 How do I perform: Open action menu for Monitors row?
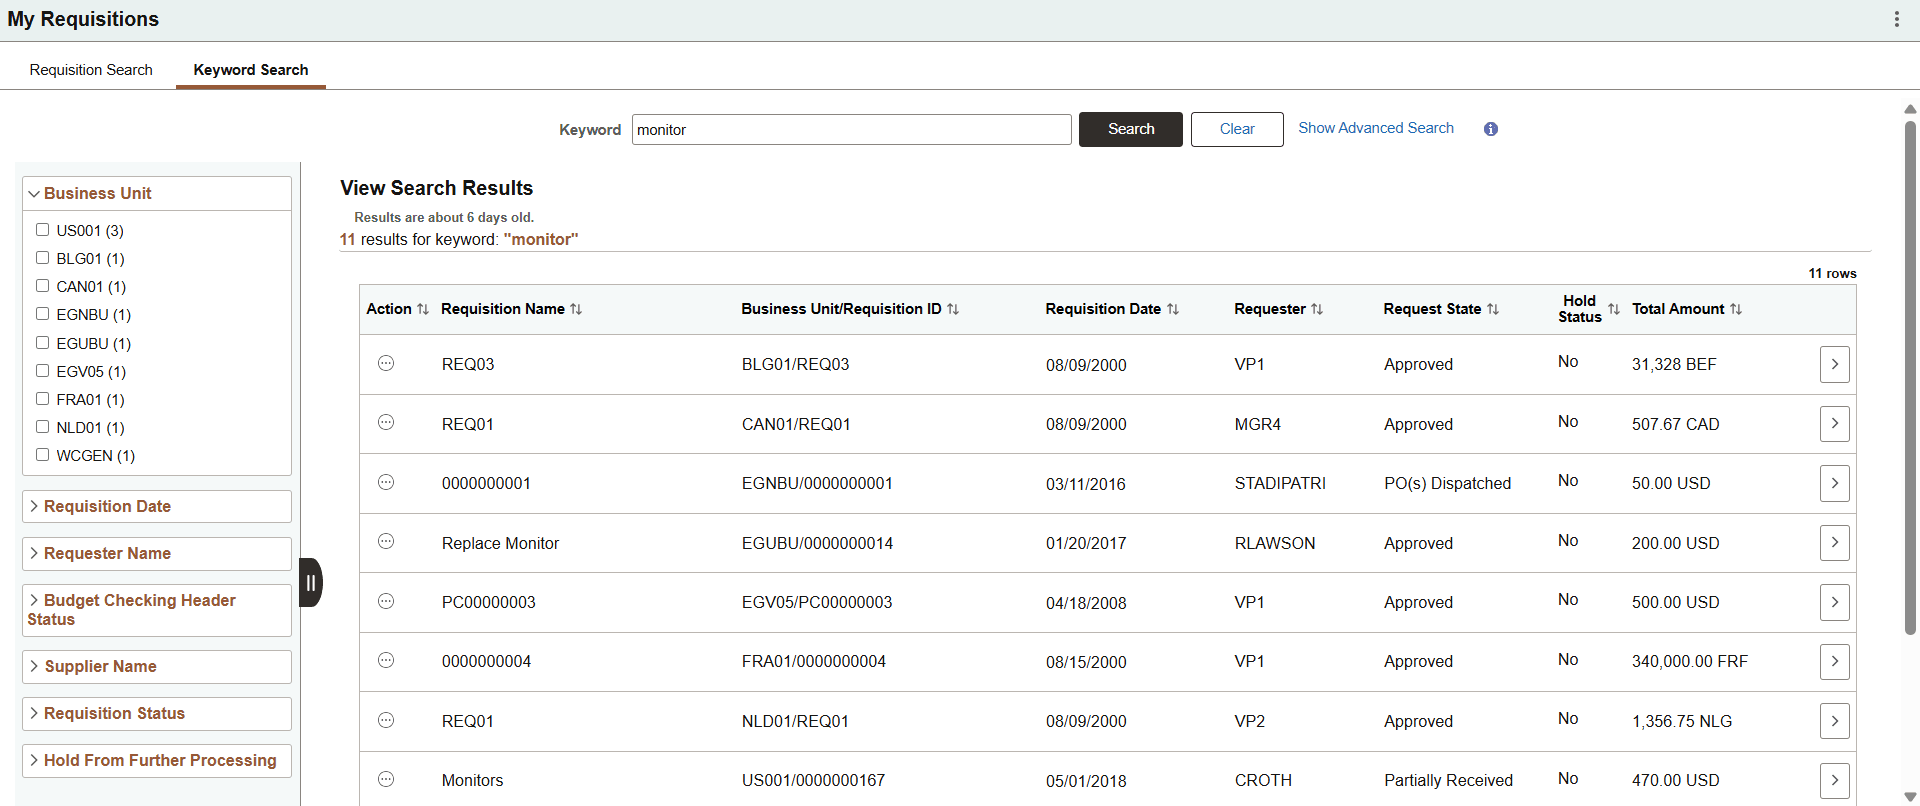(386, 779)
